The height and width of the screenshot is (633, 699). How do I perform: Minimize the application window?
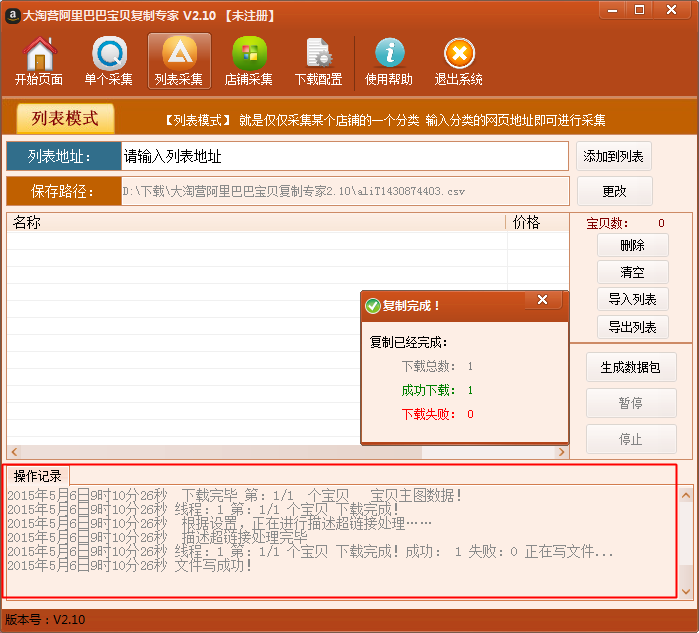coord(613,10)
